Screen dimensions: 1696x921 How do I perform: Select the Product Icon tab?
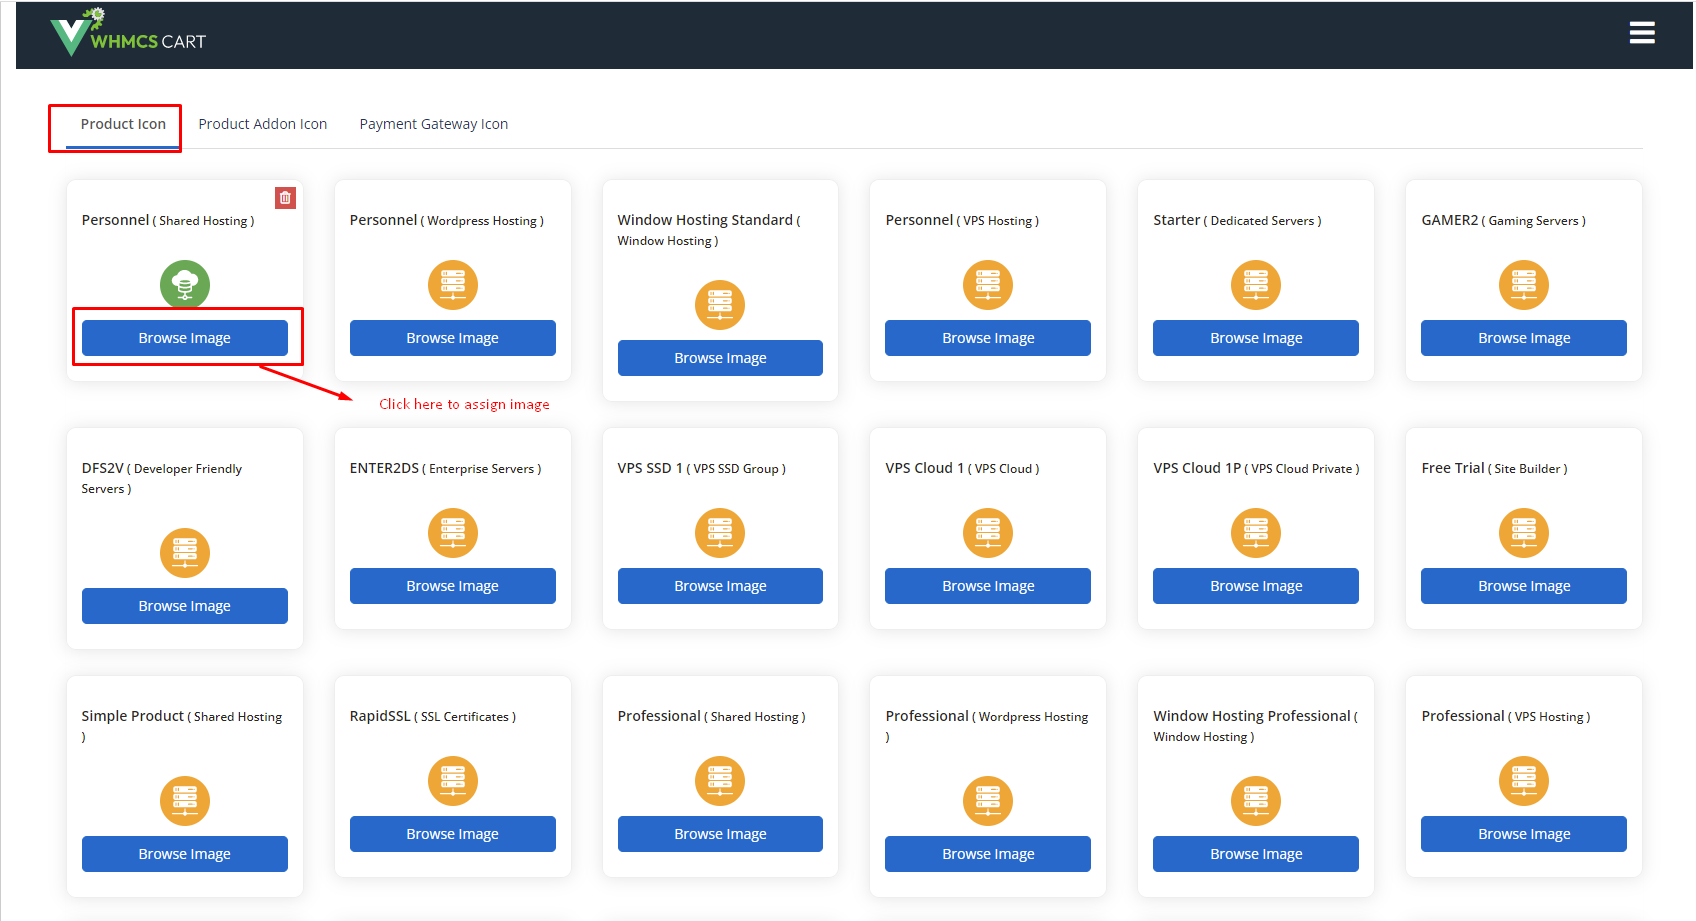pos(123,124)
